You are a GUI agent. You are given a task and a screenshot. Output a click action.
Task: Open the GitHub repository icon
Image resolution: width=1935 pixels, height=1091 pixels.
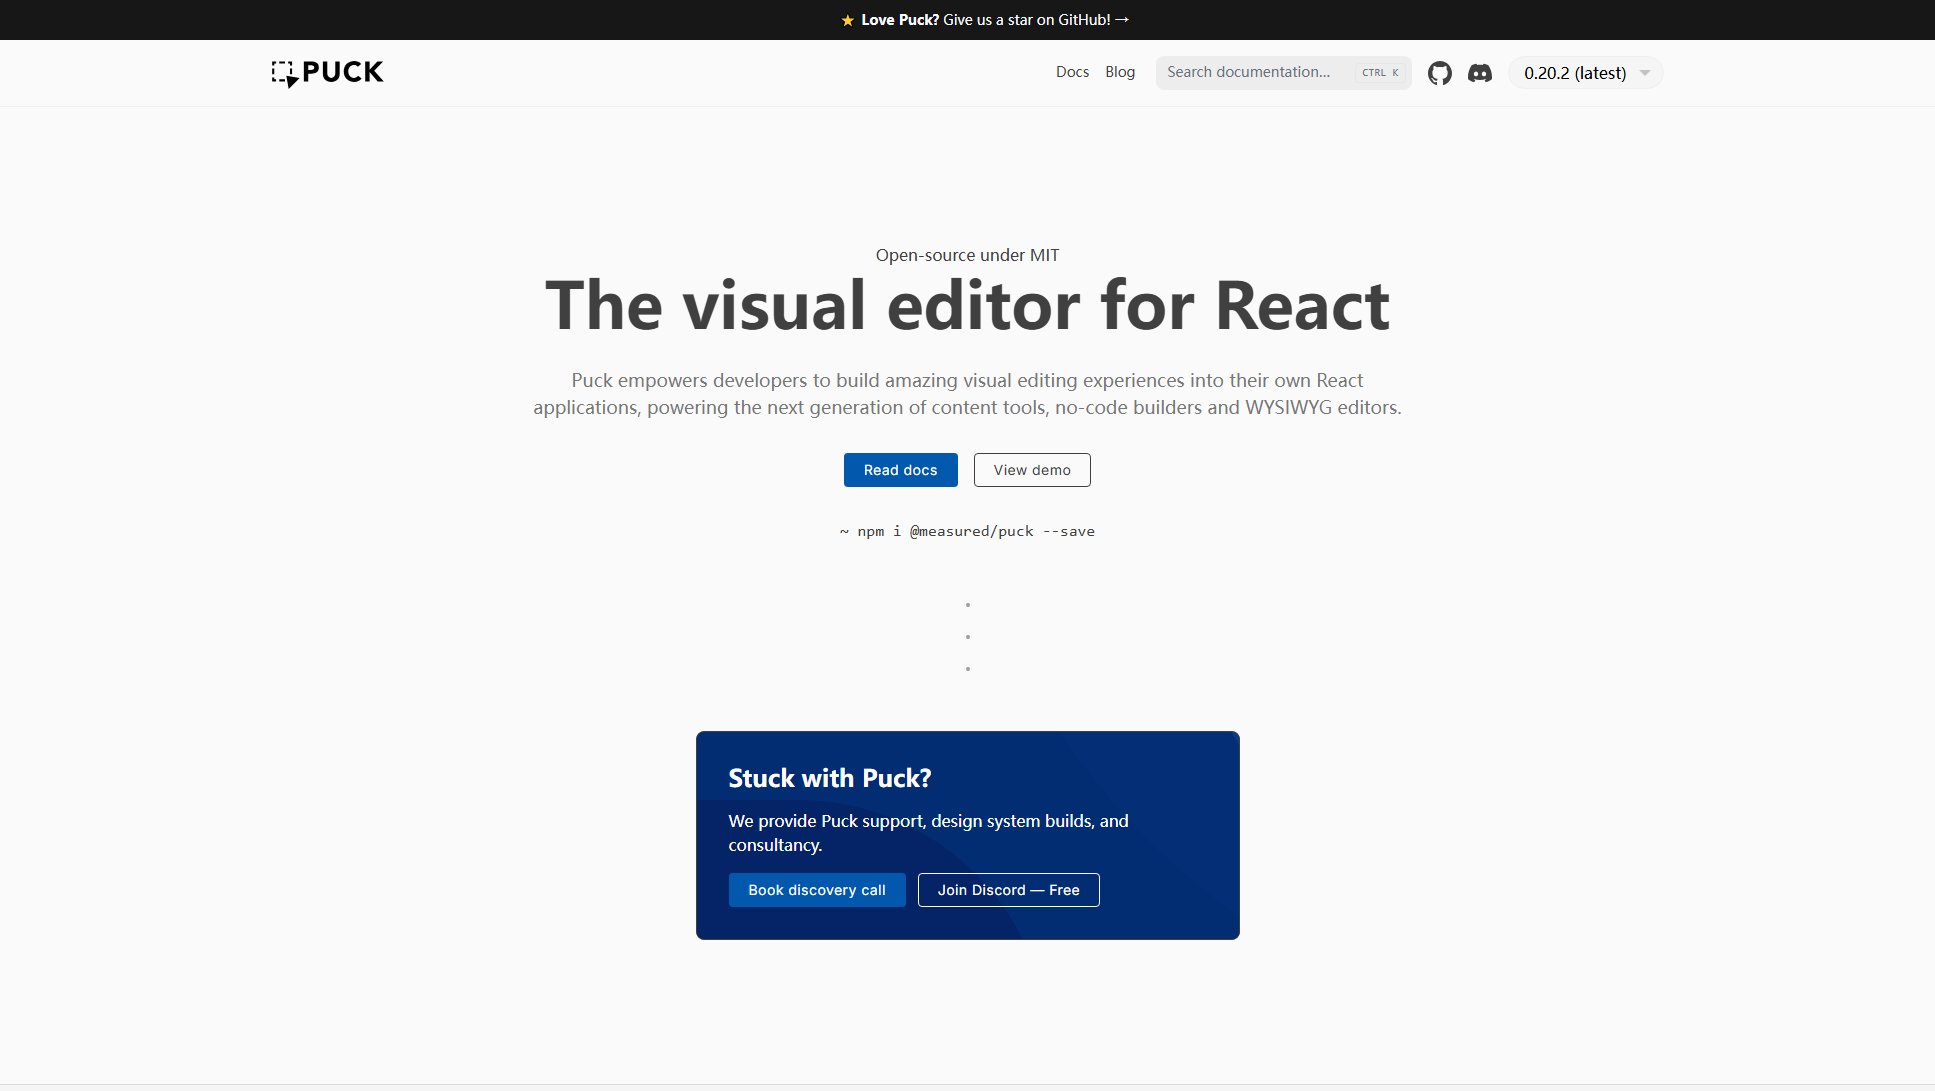(1439, 73)
